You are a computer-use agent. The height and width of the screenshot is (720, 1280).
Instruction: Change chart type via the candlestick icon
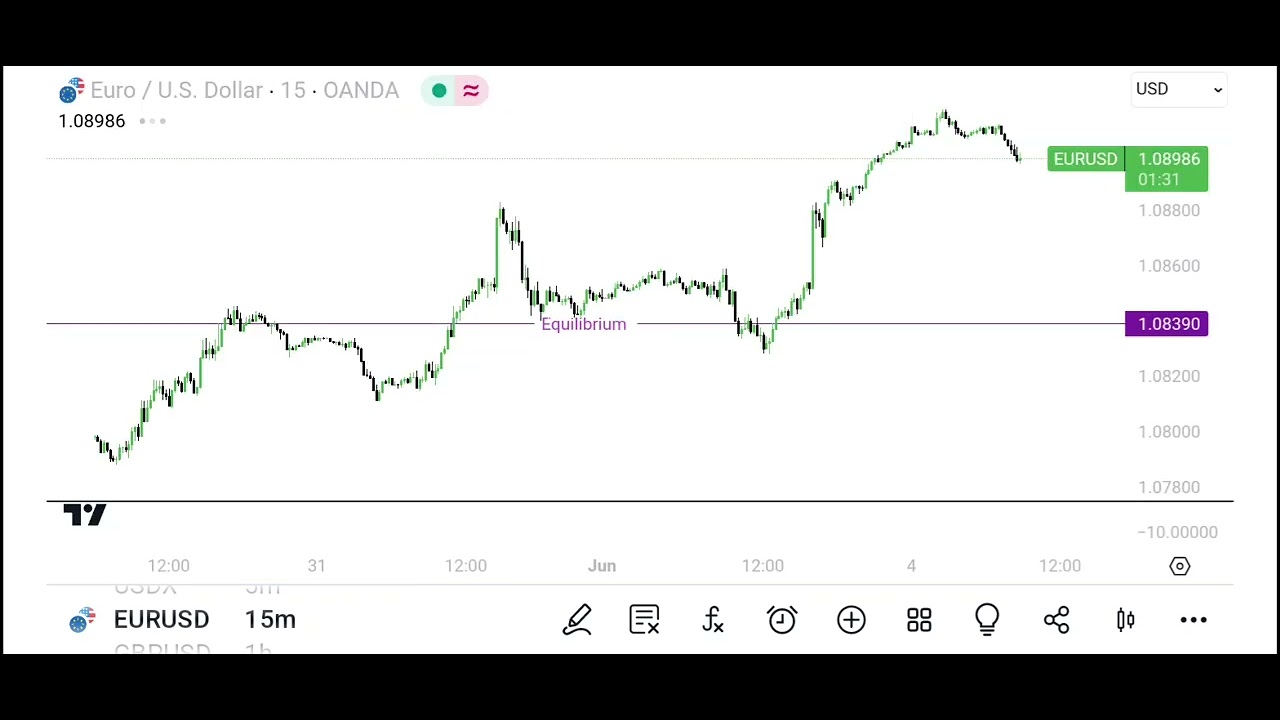1125,620
